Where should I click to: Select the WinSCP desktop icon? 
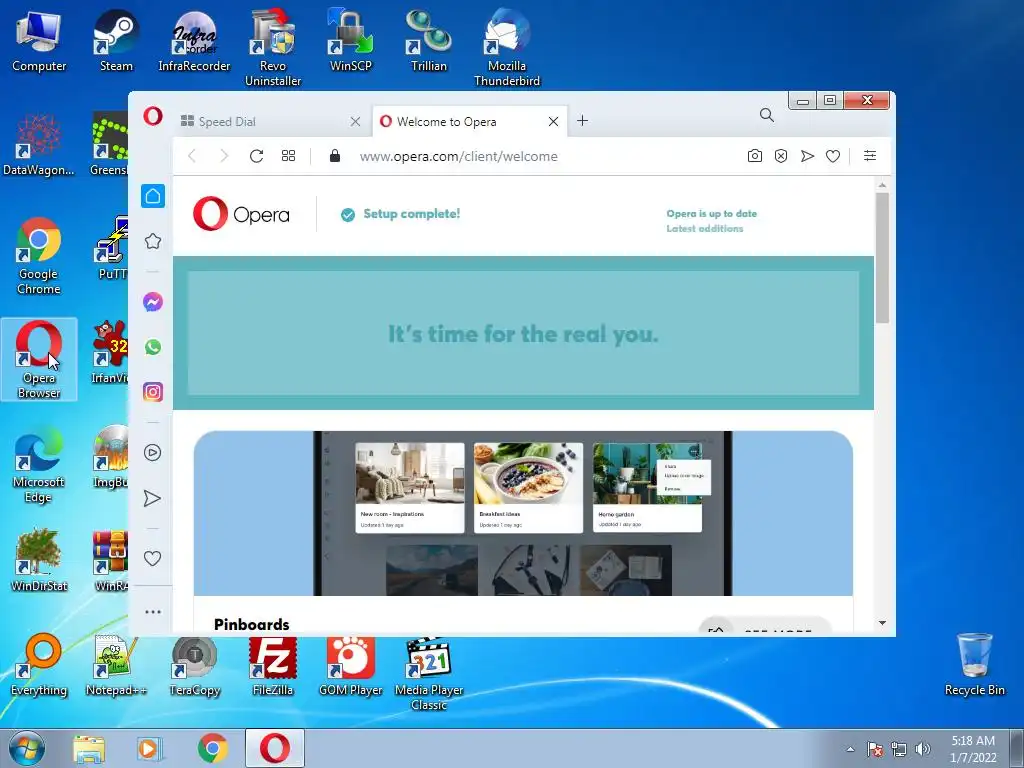tap(351, 40)
